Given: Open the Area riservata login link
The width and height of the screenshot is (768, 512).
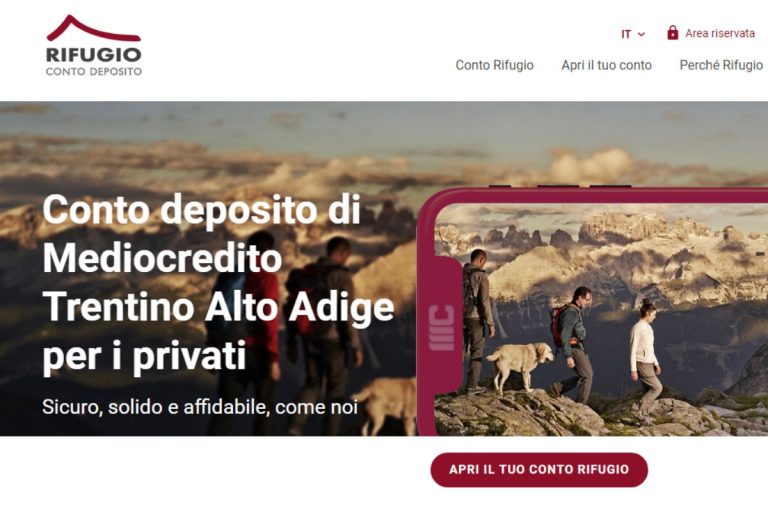Looking at the screenshot, I should [x=720, y=33].
